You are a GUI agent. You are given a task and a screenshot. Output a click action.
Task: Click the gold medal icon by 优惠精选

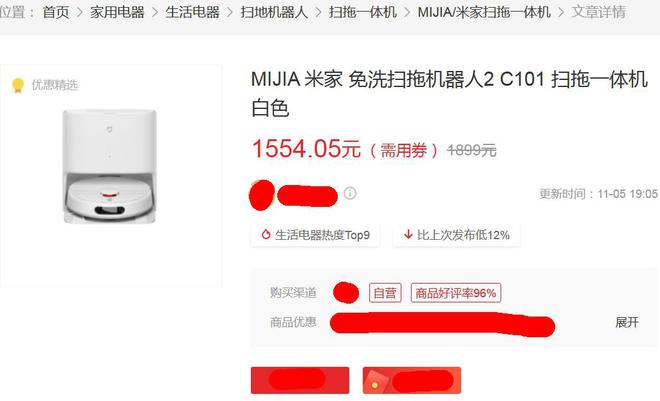(18, 85)
